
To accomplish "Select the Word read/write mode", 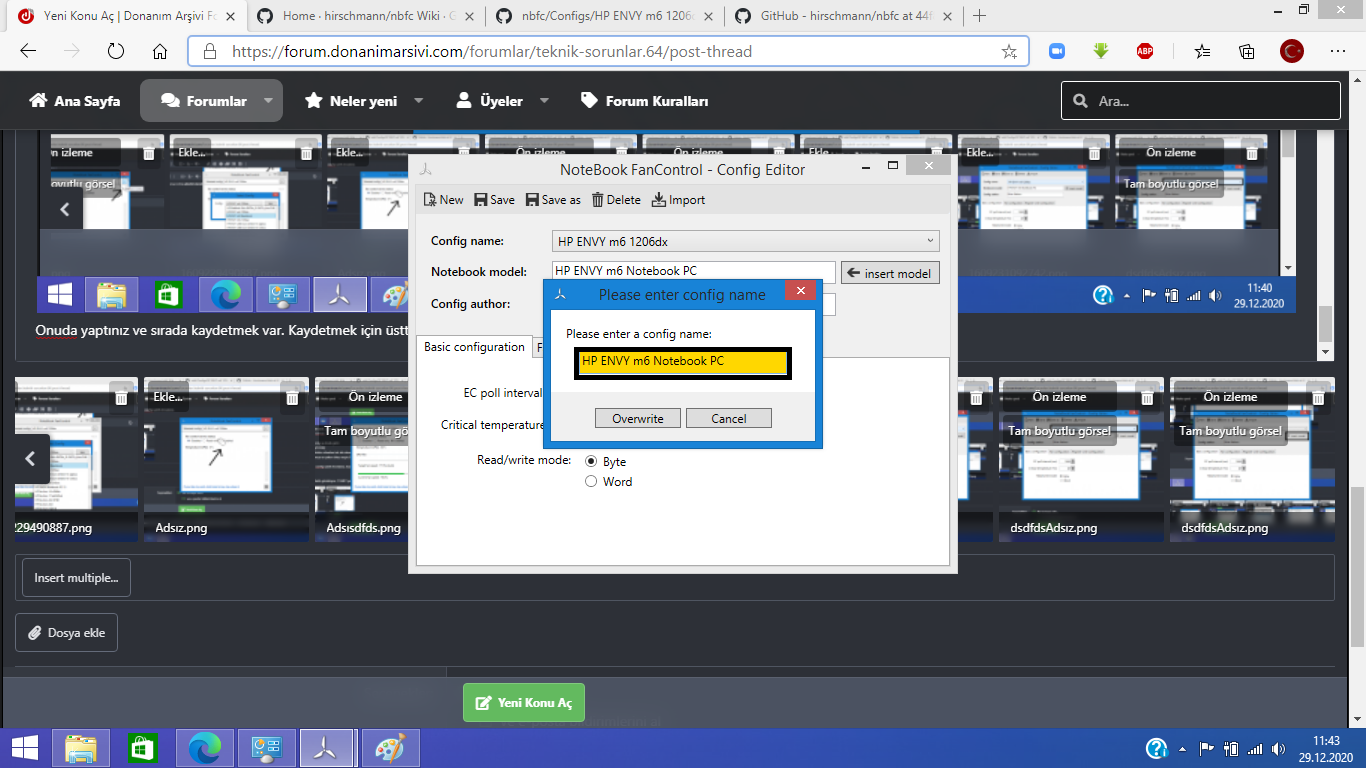I will click(x=591, y=482).
